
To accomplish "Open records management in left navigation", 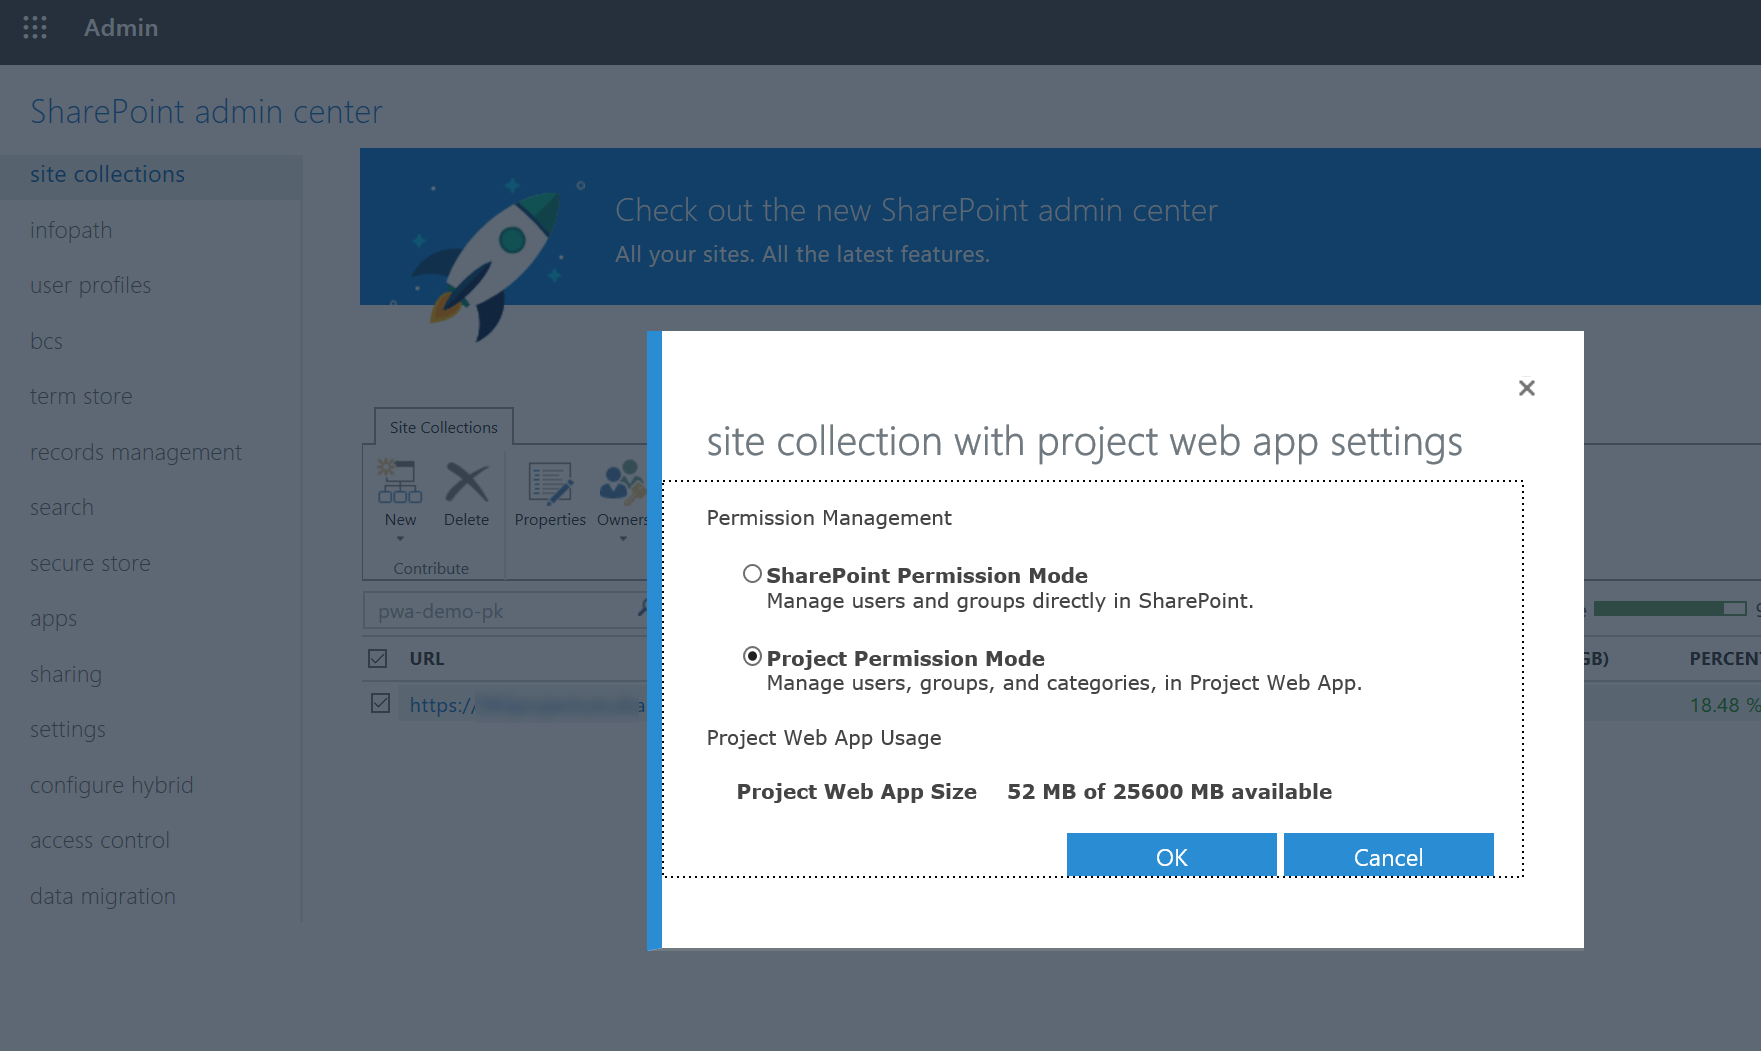I will point(136,452).
